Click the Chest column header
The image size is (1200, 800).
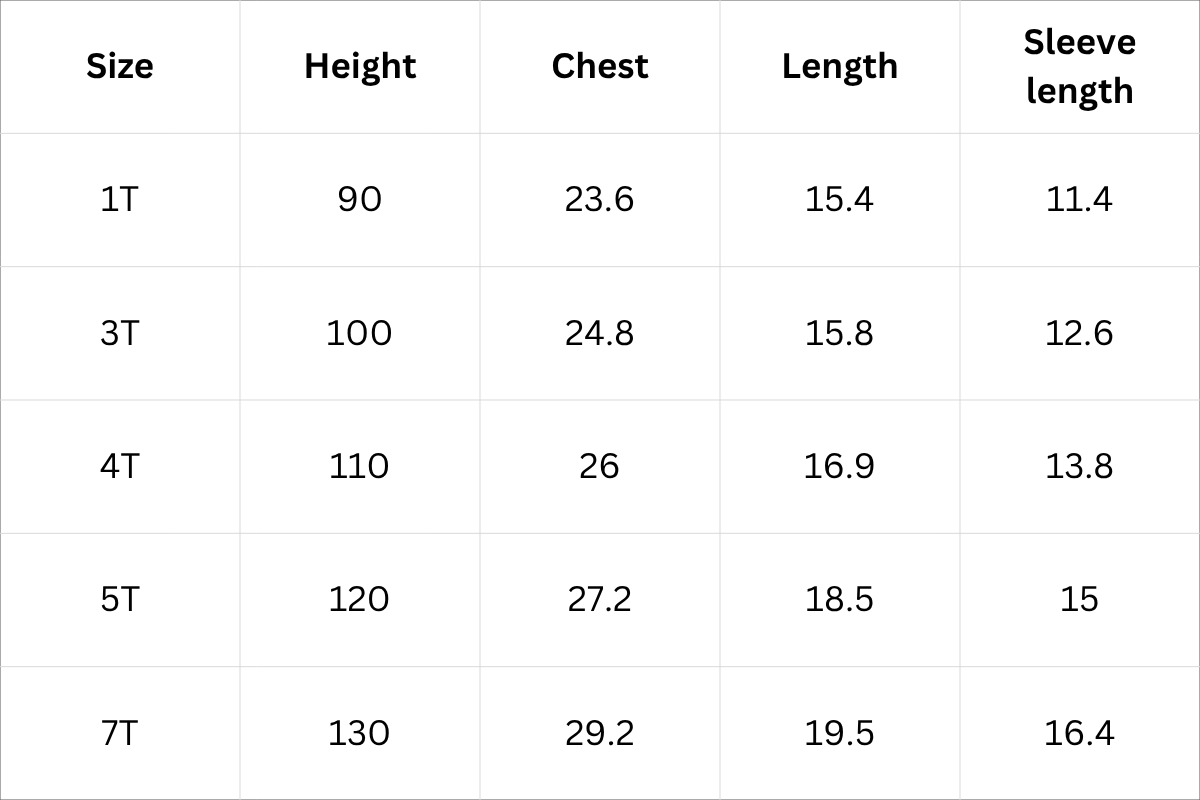600,66
